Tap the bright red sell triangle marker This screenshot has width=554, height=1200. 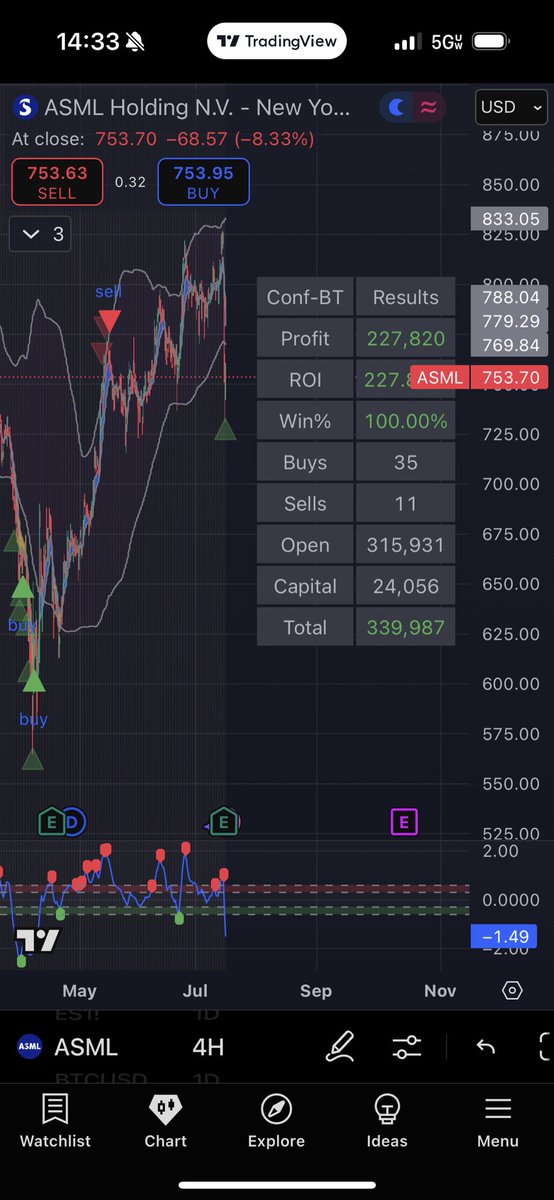point(109,322)
